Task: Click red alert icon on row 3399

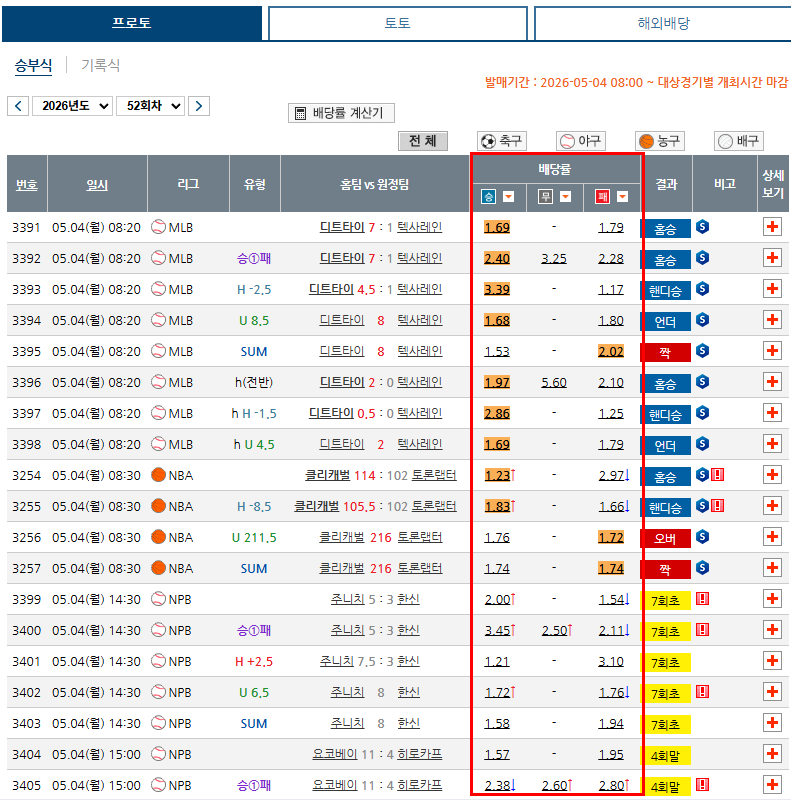Action: pos(703,599)
